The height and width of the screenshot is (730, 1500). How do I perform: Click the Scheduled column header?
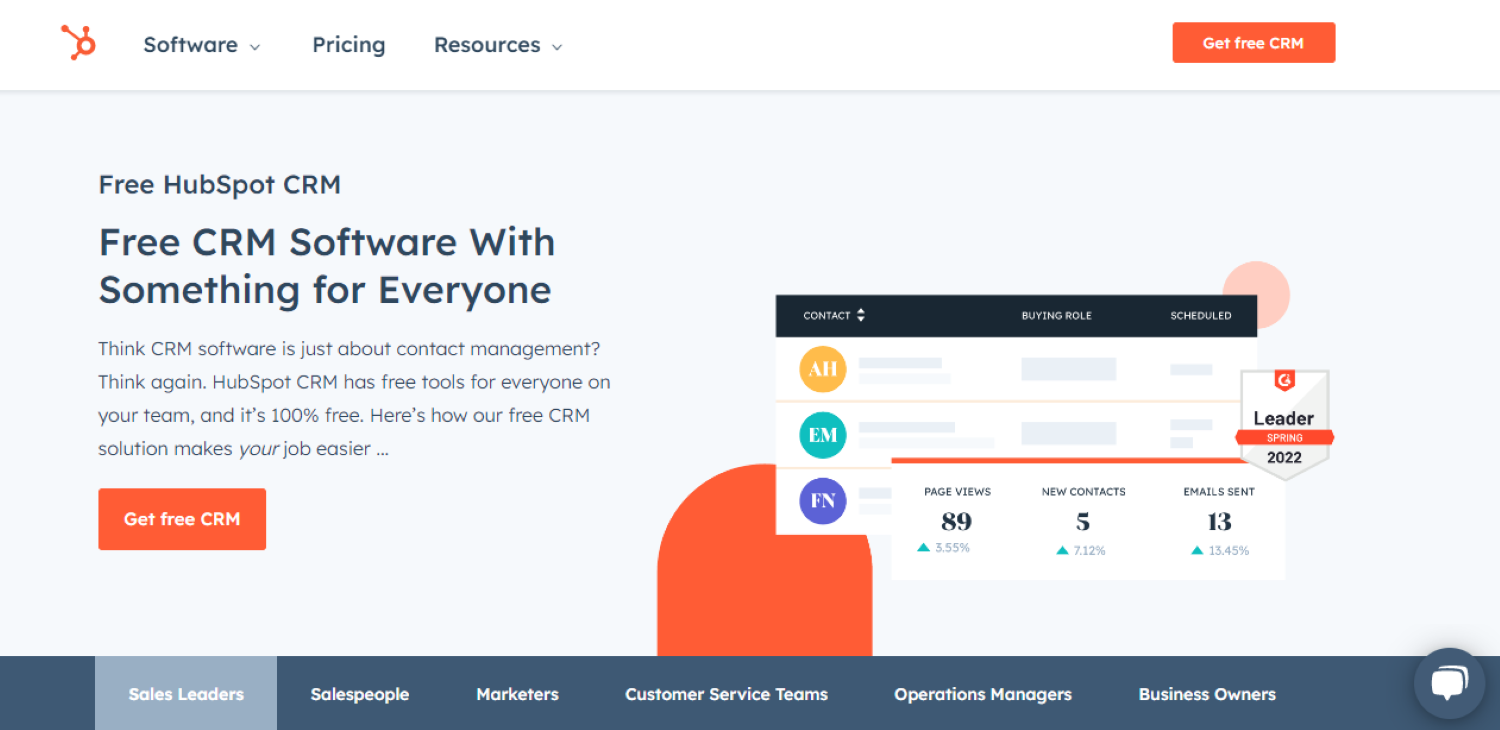coord(1201,316)
